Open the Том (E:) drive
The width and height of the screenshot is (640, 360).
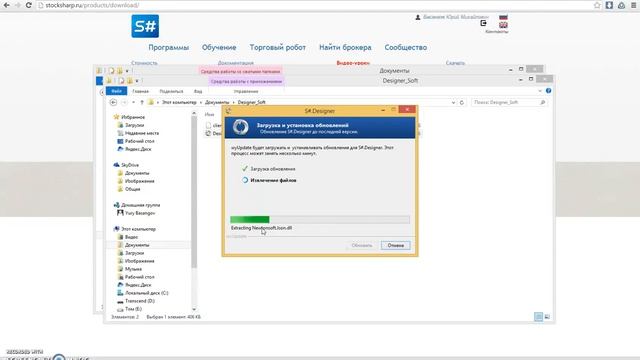pos(133,309)
